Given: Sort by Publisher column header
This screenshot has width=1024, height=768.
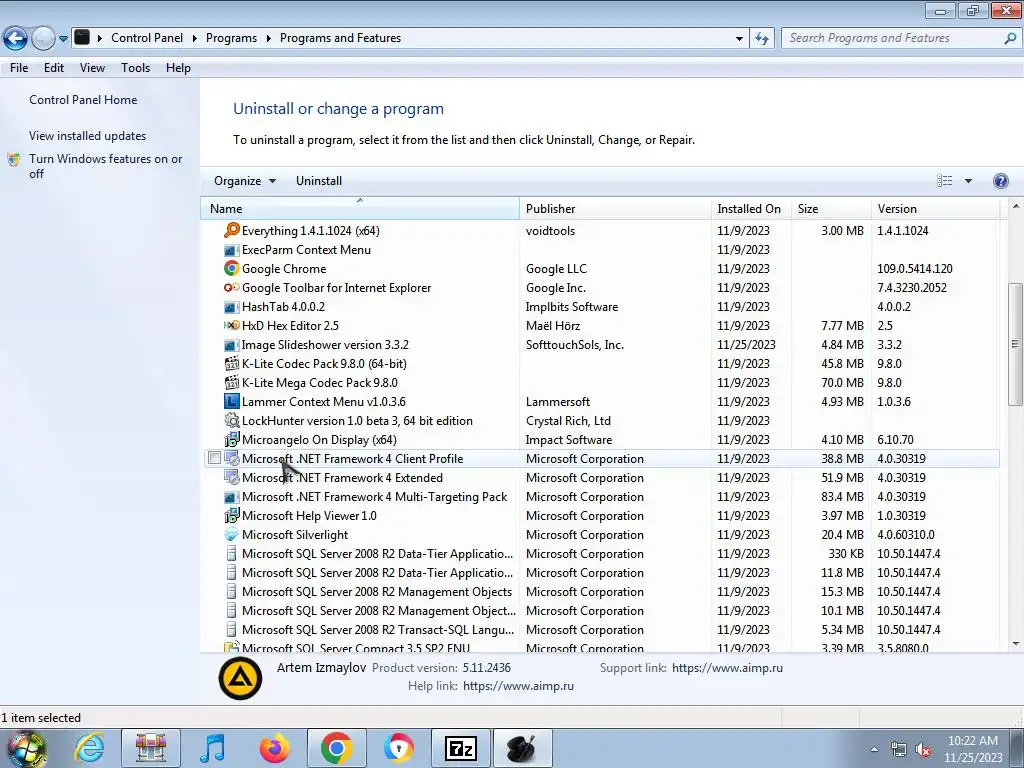Looking at the screenshot, I should [x=615, y=208].
